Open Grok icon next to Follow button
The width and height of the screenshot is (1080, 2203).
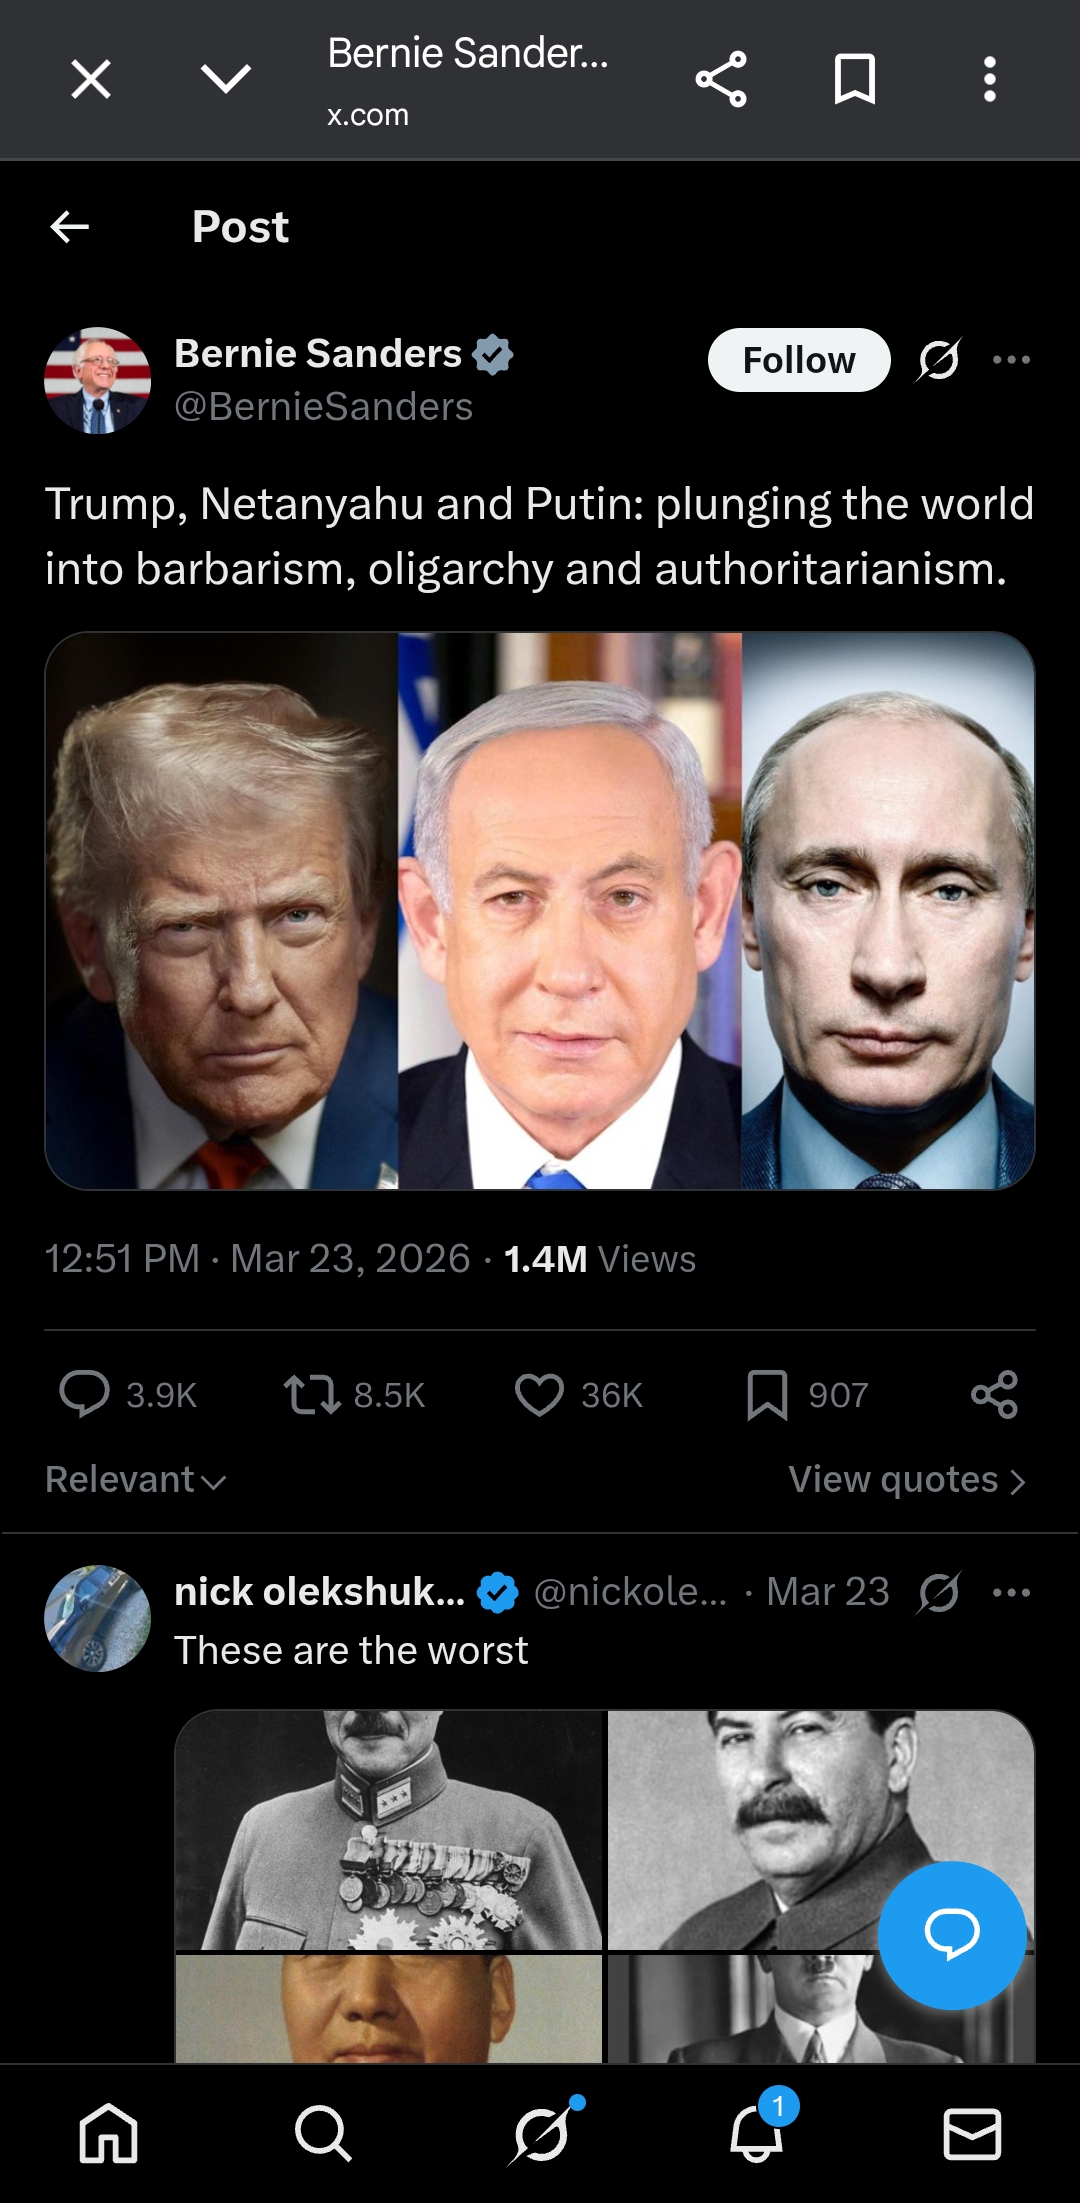tap(939, 360)
